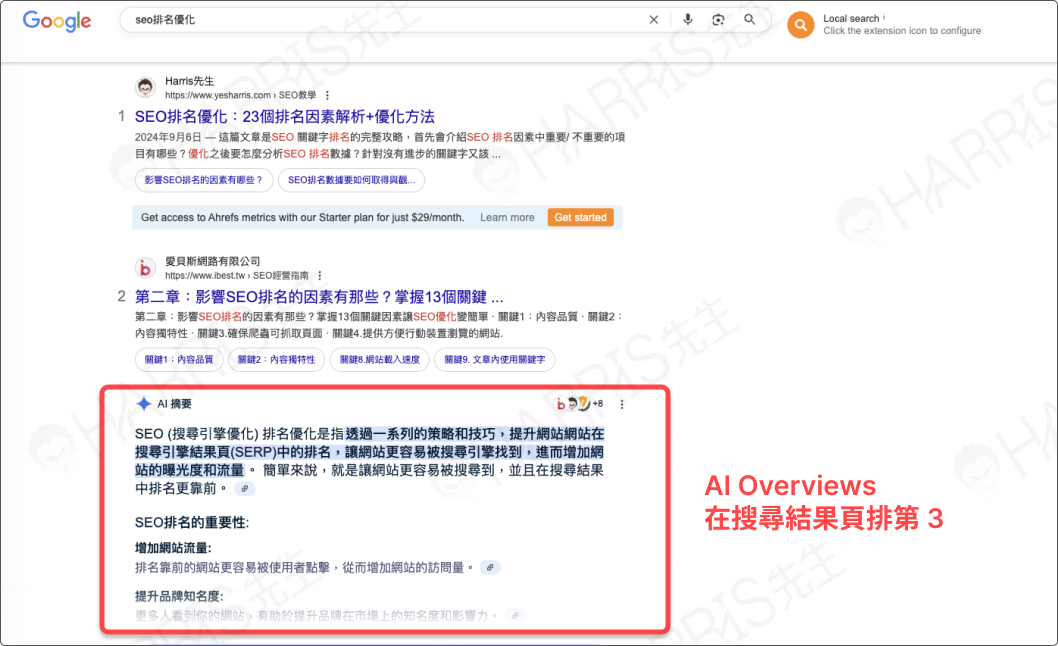Open more options for ibest.tw result
Screen dimensions: 1058x646
[320, 275]
